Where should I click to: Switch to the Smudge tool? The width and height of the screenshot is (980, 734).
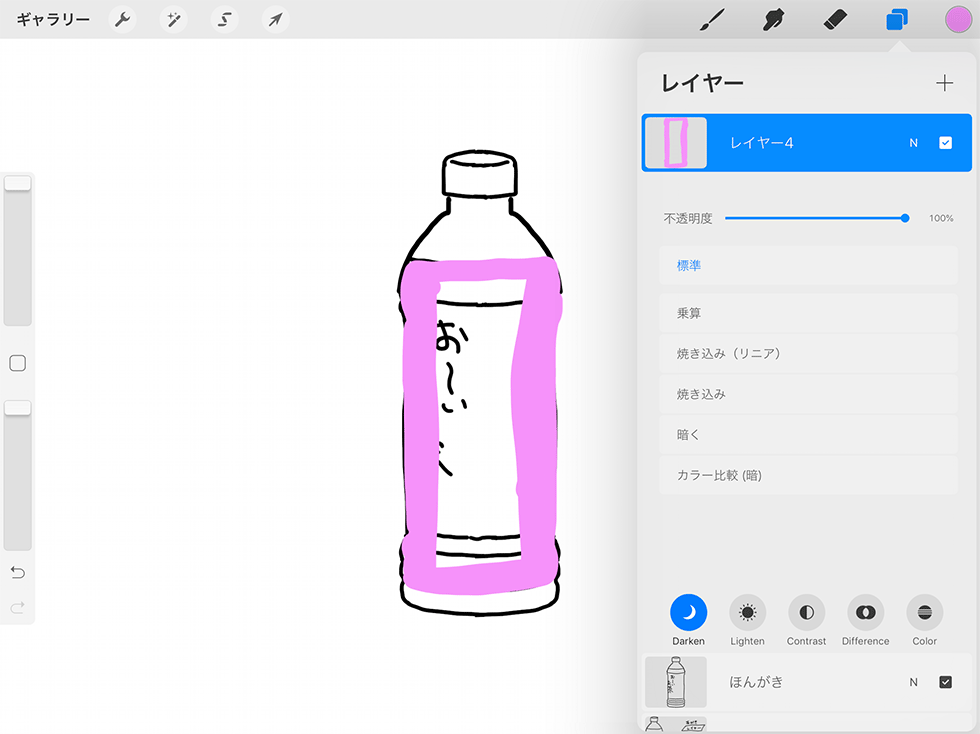coord(774,19)
